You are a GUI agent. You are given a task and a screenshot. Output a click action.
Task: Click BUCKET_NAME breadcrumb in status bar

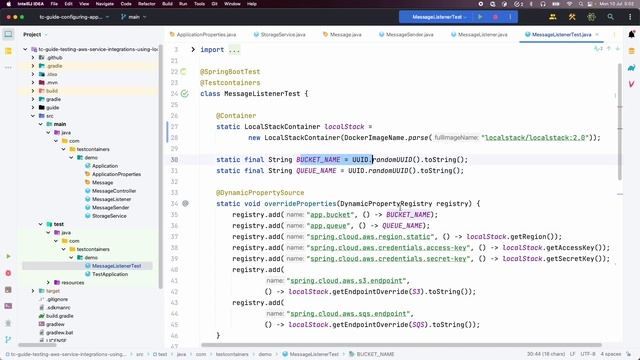[x=371, y=354]
